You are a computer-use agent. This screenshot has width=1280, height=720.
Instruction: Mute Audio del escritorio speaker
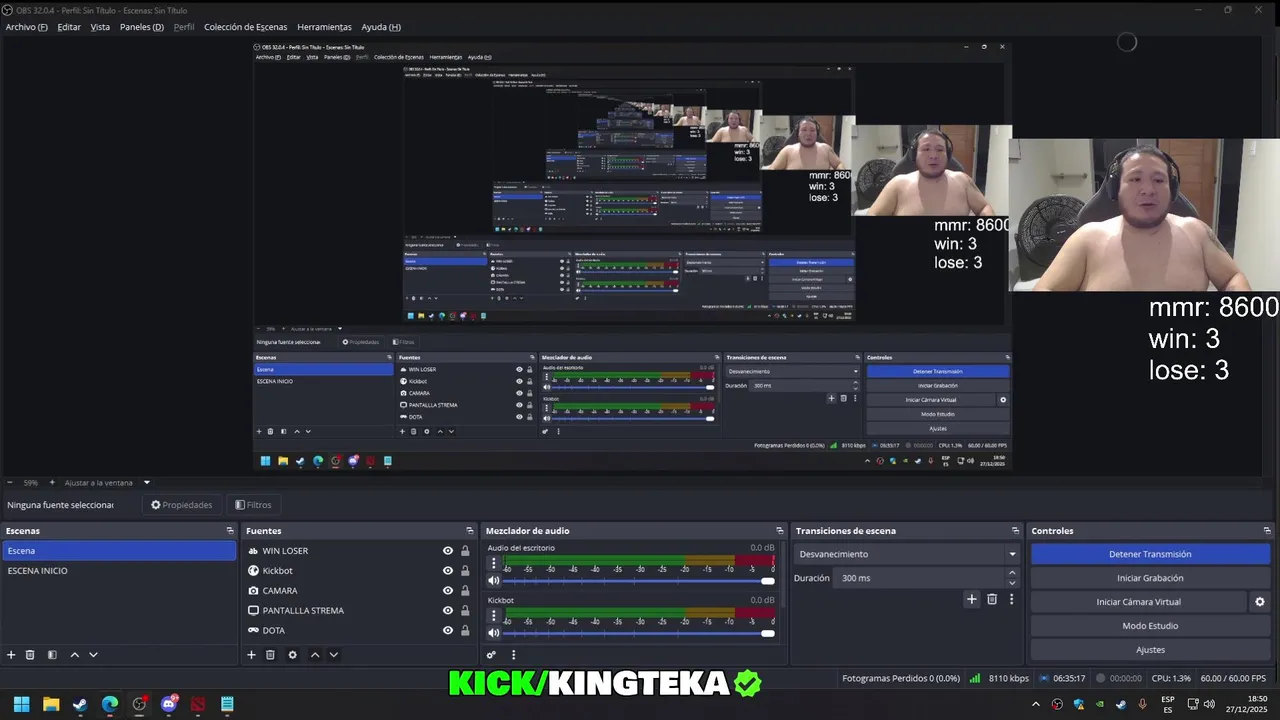coord(493,580)
